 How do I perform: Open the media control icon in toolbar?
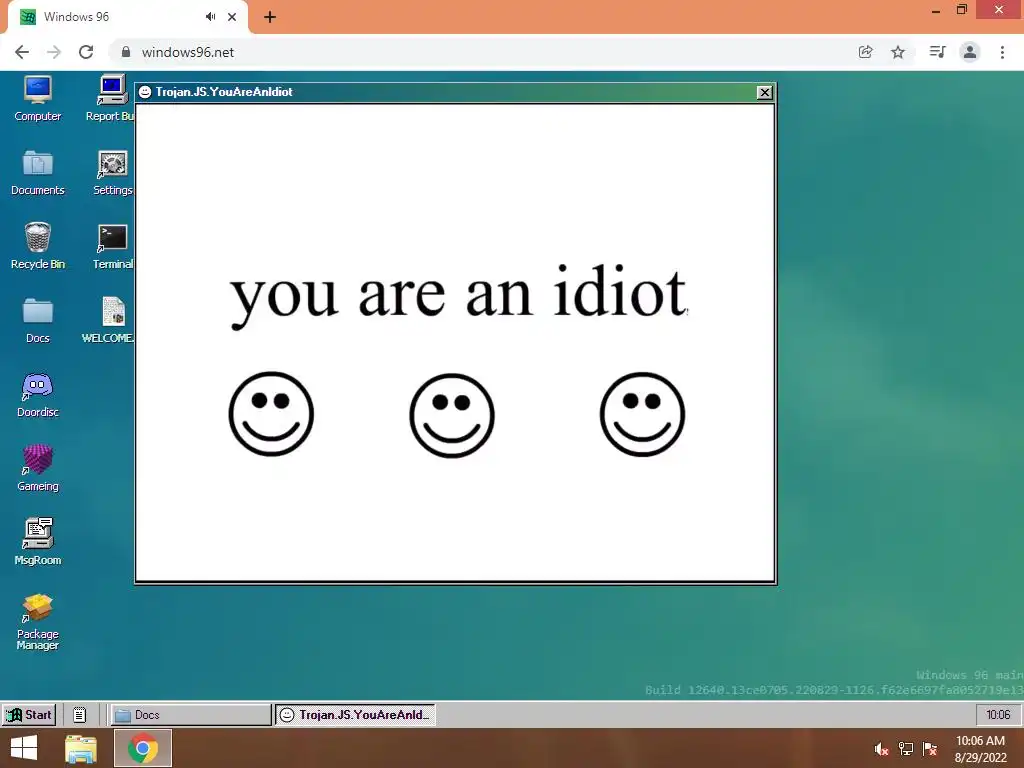coord(937,52)
